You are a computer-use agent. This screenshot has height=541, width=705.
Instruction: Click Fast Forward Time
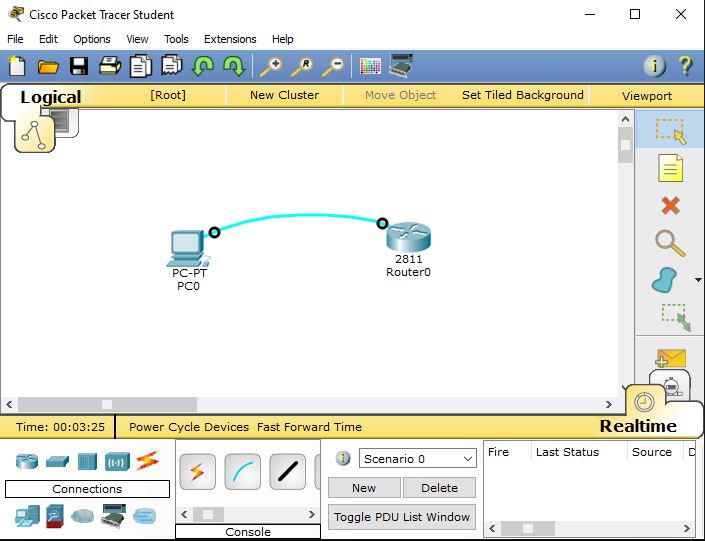point(309,427)
